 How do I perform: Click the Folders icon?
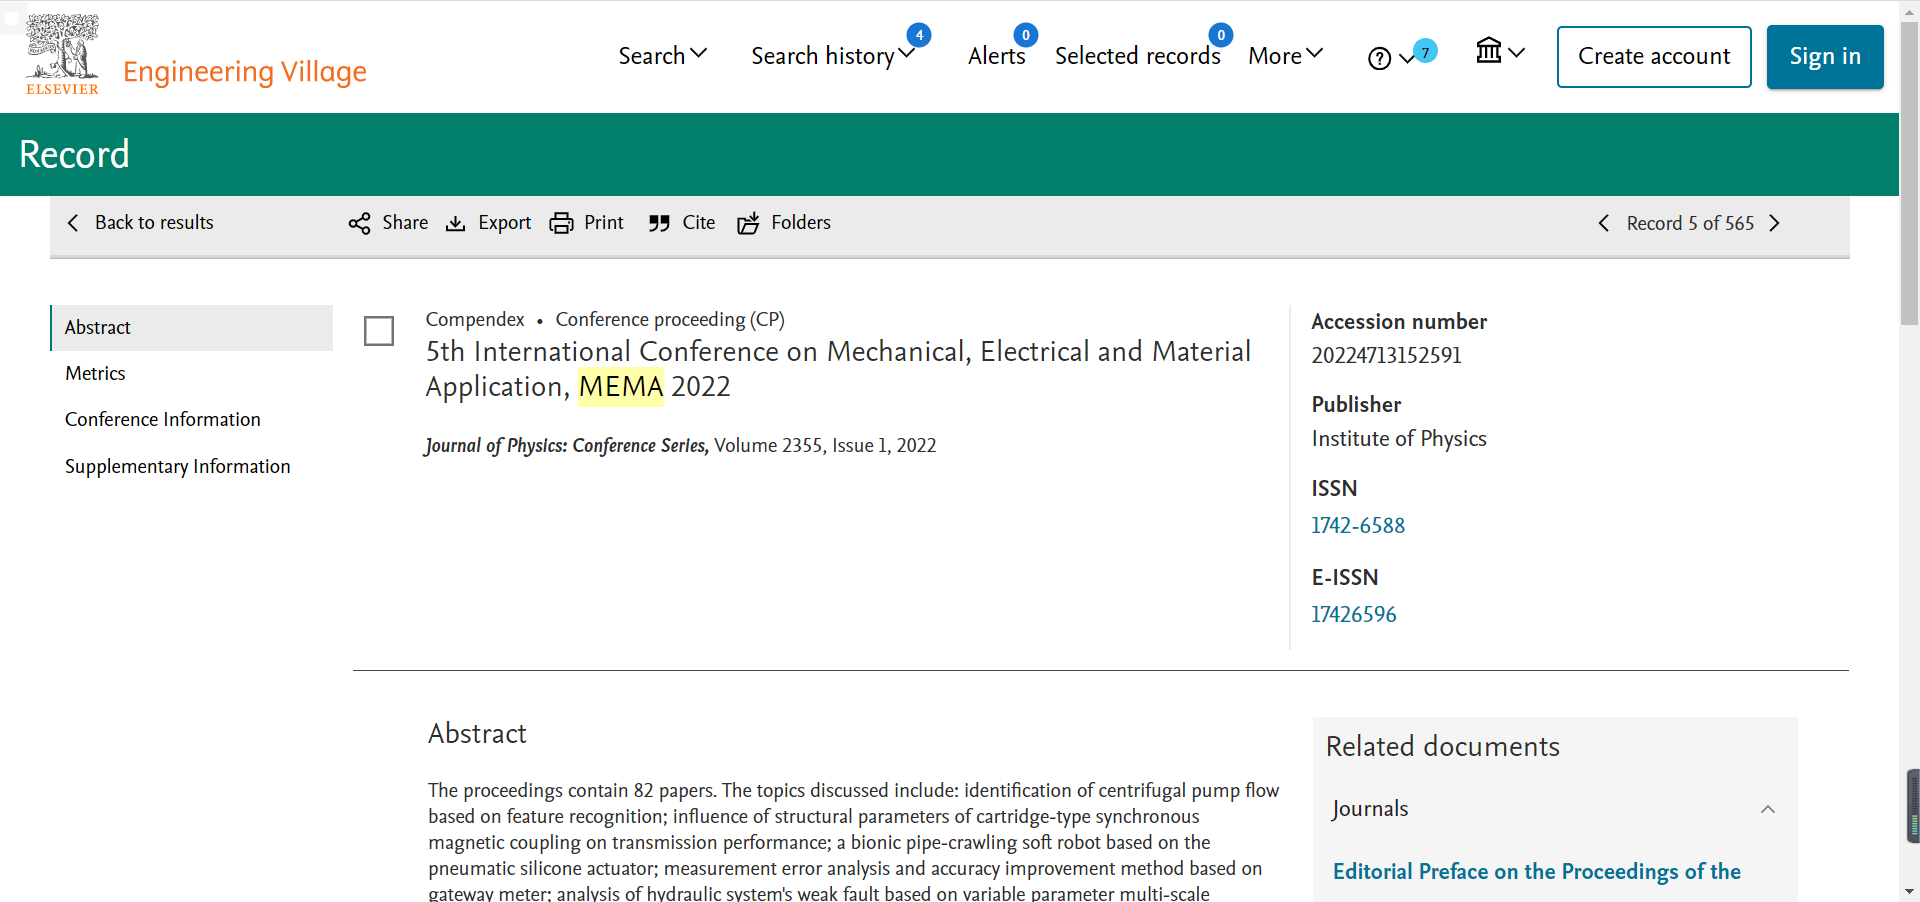tap(748, 223)
